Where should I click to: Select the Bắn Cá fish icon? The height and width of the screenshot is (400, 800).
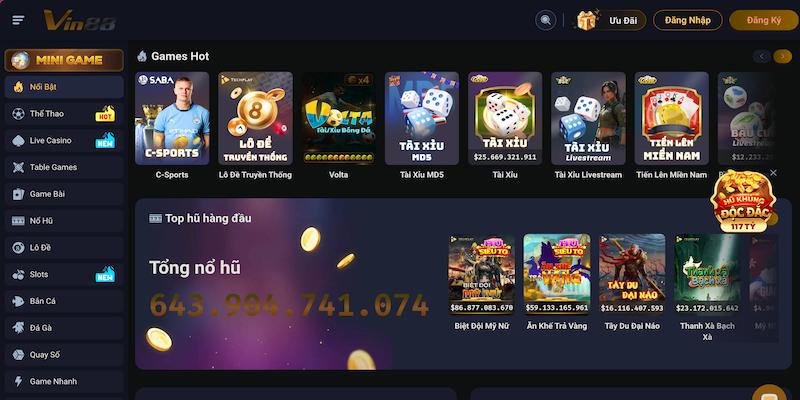(x=18, y=302)
